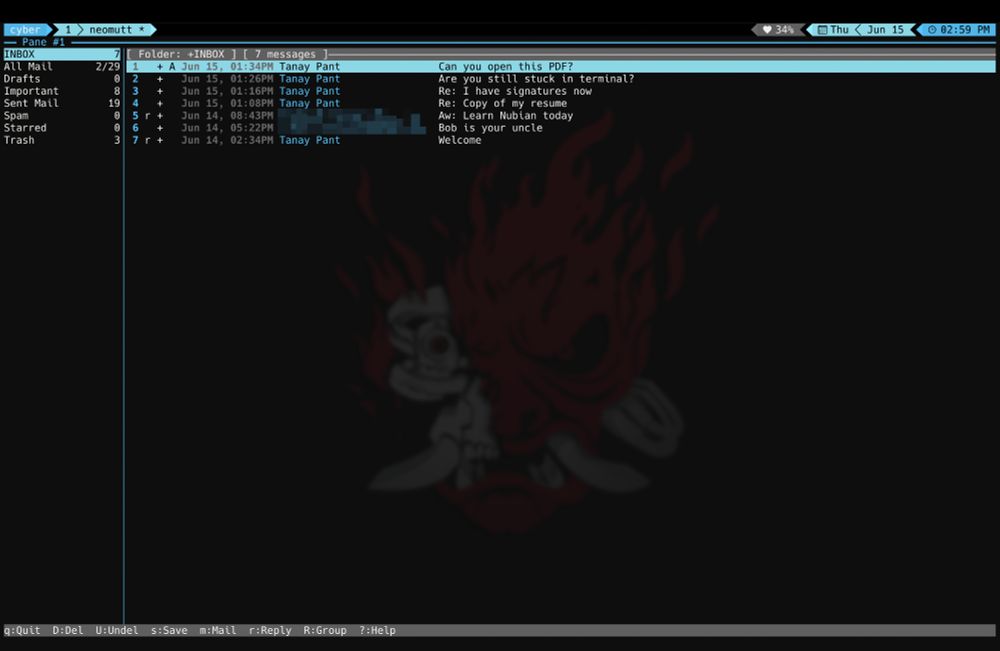1000x651 pixels.
Task: Click the Jun 15 date segment
Action: click(885, 30)
